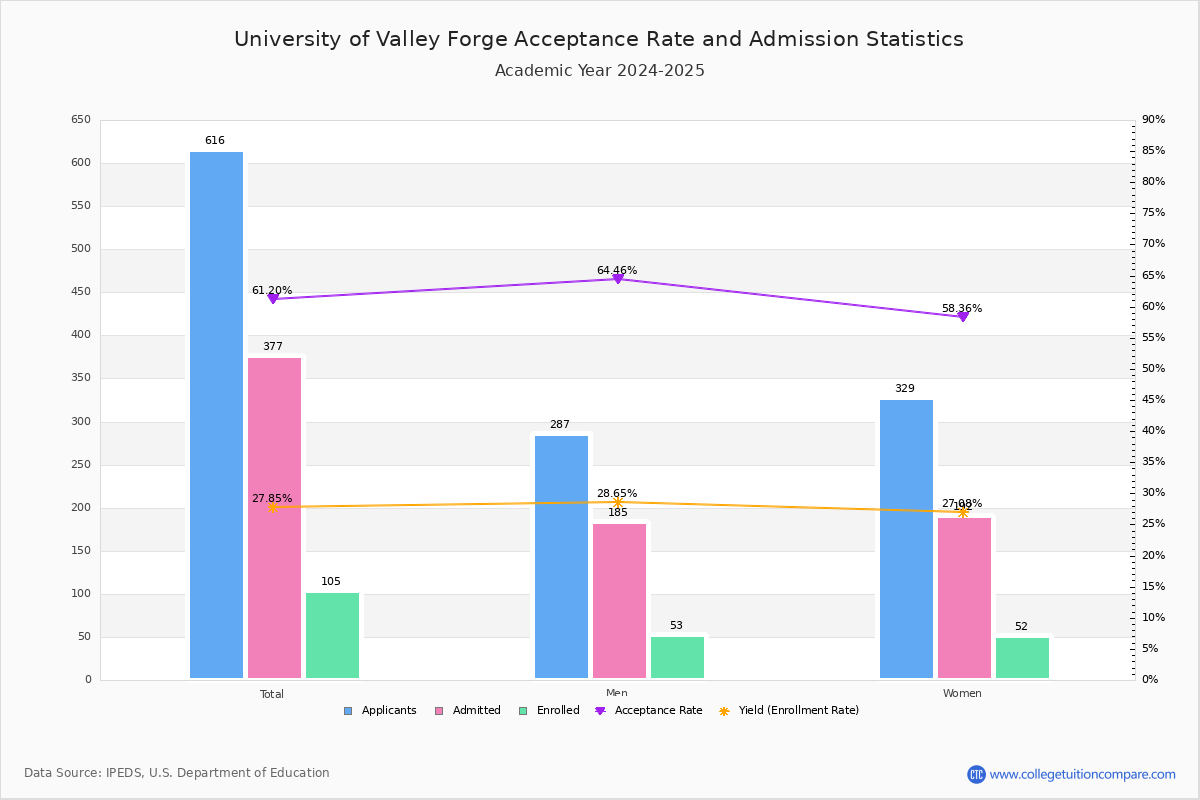Screen dimensions: 1200x800
Task: Open www.collegetuitioncompare.com link
Action: click(x=1083, y=774)
